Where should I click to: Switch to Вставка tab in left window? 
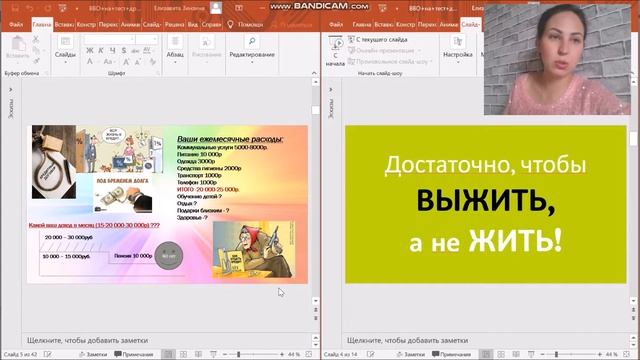[64, 24]
